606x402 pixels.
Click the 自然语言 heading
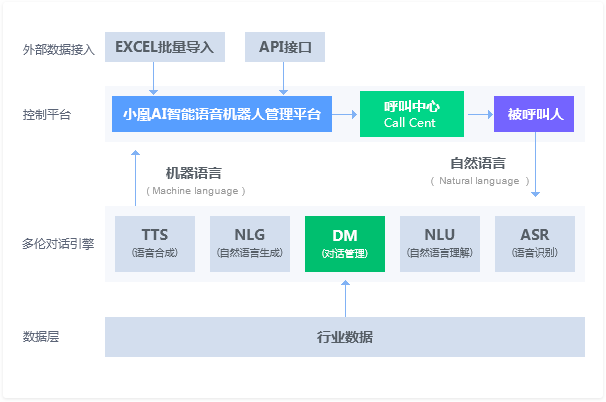[x=478, y=163]
